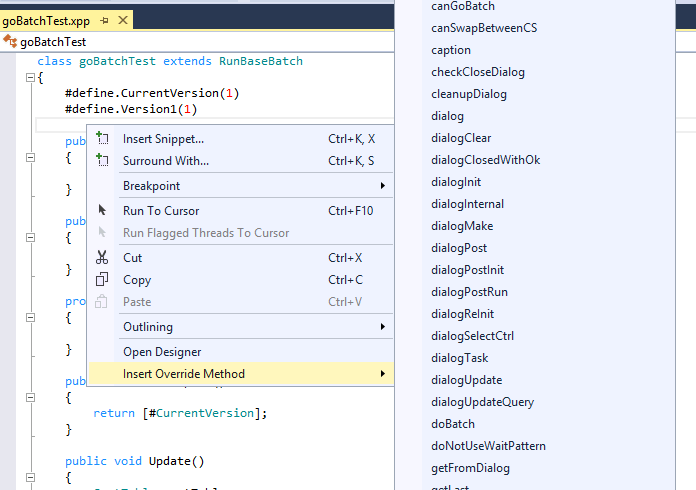696x490 pixels.
Task: Click the Run To Cursor arrow icon
Action: (x=102, y=210)
